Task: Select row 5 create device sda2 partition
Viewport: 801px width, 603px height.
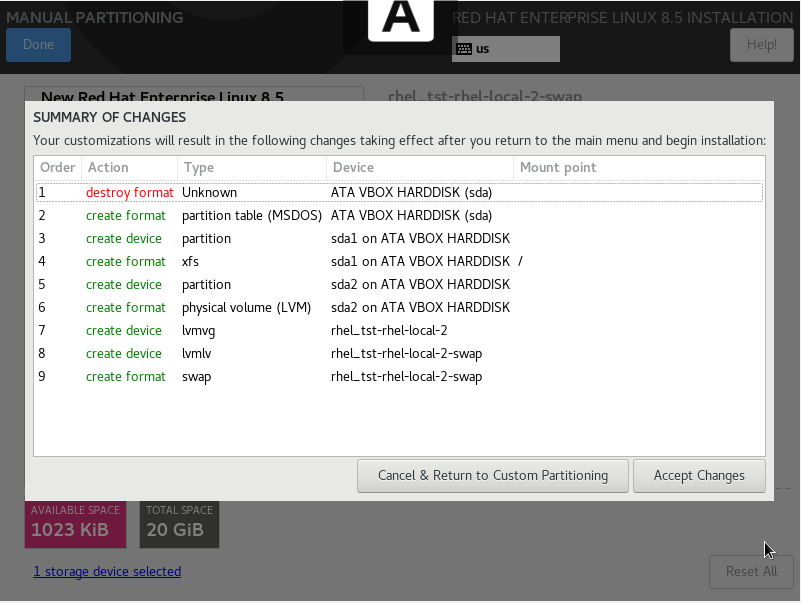Action: tap(399, 285)
